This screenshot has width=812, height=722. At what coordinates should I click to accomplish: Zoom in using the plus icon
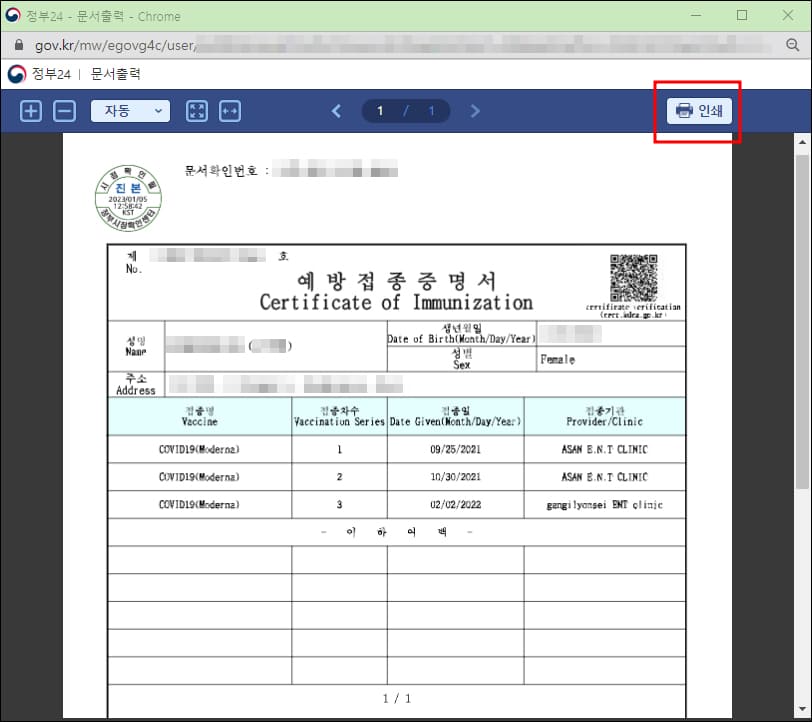(x=30, y=110)
